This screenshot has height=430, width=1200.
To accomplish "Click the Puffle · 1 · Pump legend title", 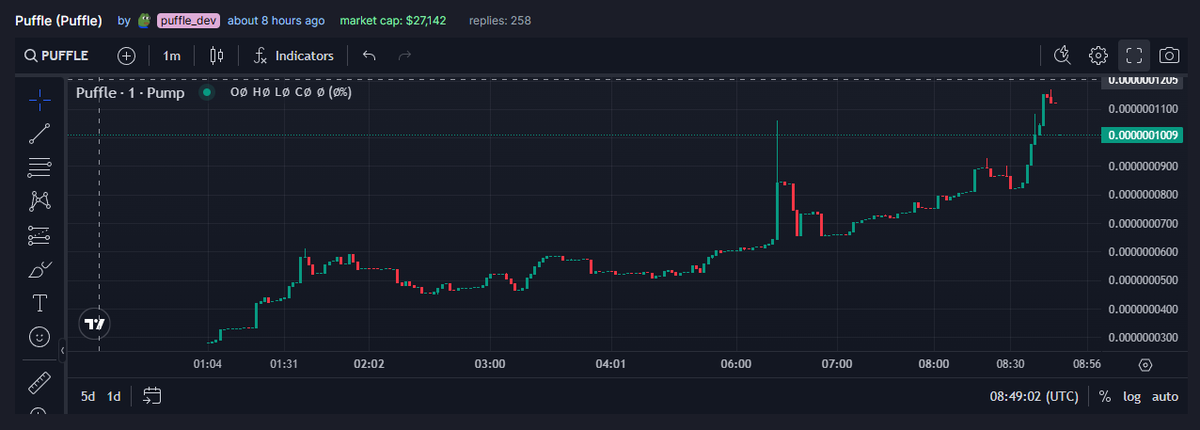I will click(130, 92).
